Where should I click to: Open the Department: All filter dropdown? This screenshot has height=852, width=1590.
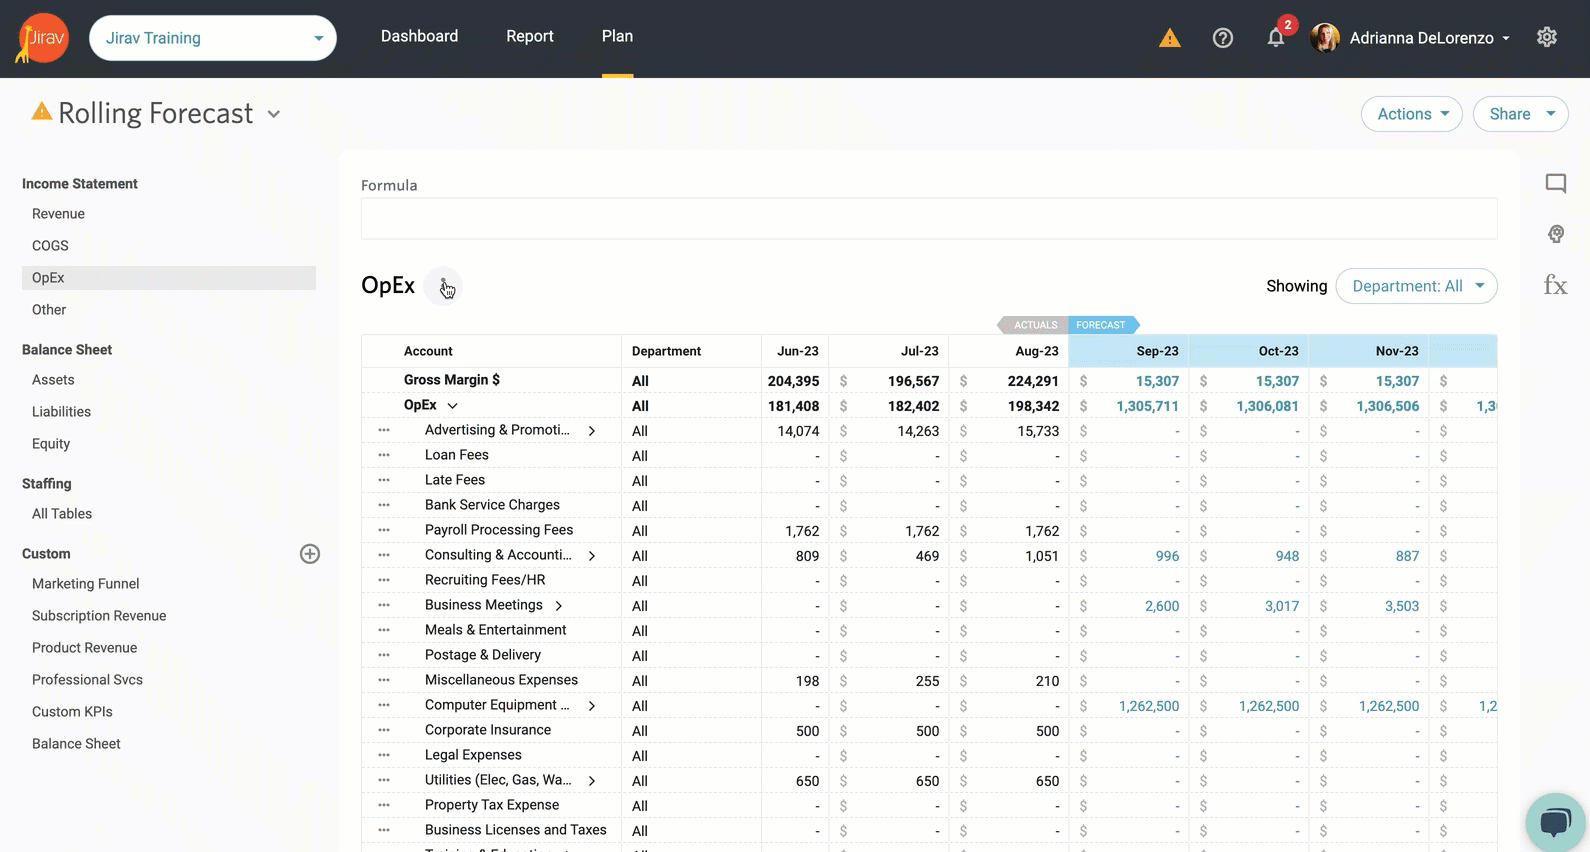click(1416, 286)
